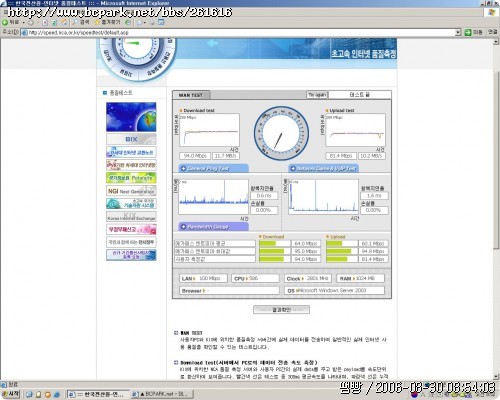
Task: Select the WAN TEST tab
Action: 191,95
